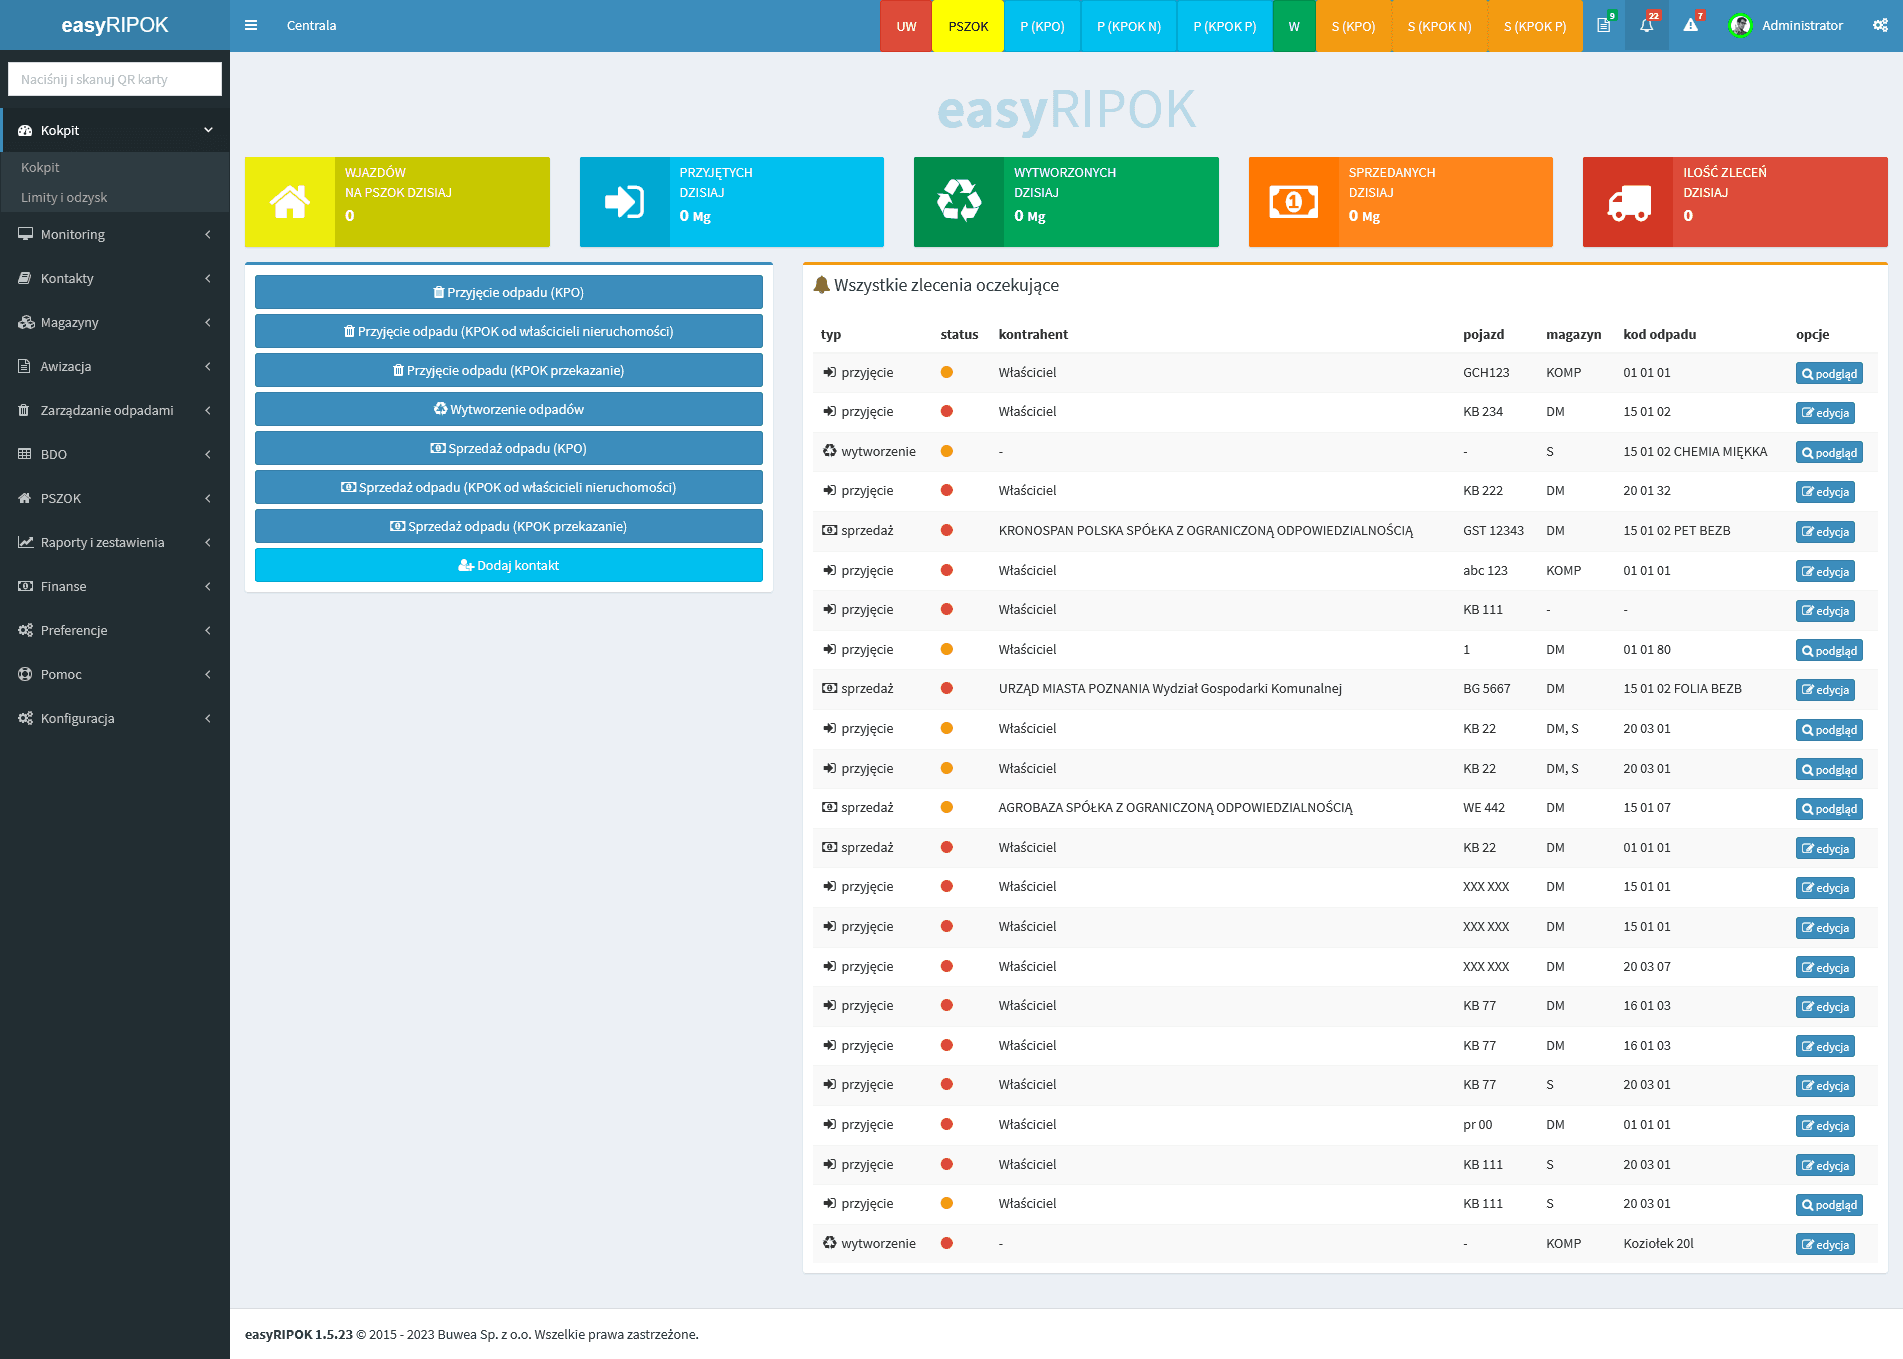The height and width of the screenshot is (1359, 1903).
Task: Click the Dodaj kontakt button
Action: point(508,565)
